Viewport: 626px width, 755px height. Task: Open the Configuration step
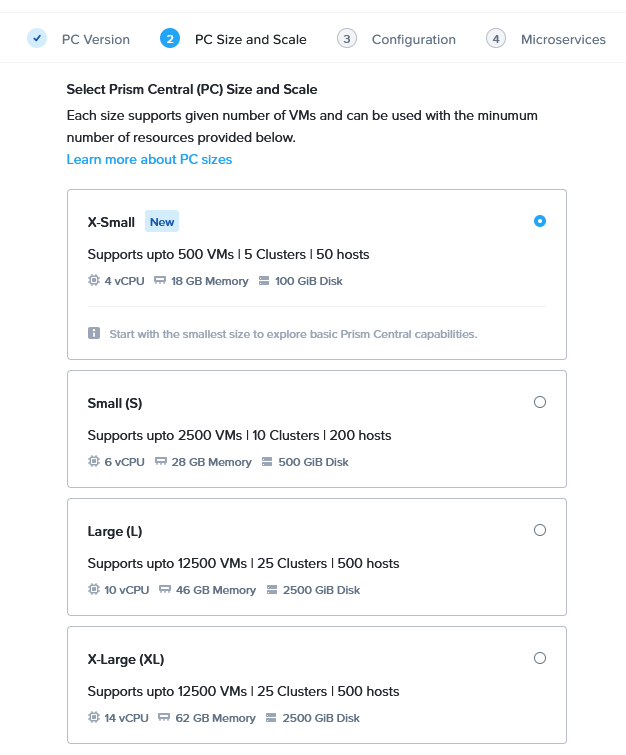point(413,40)
